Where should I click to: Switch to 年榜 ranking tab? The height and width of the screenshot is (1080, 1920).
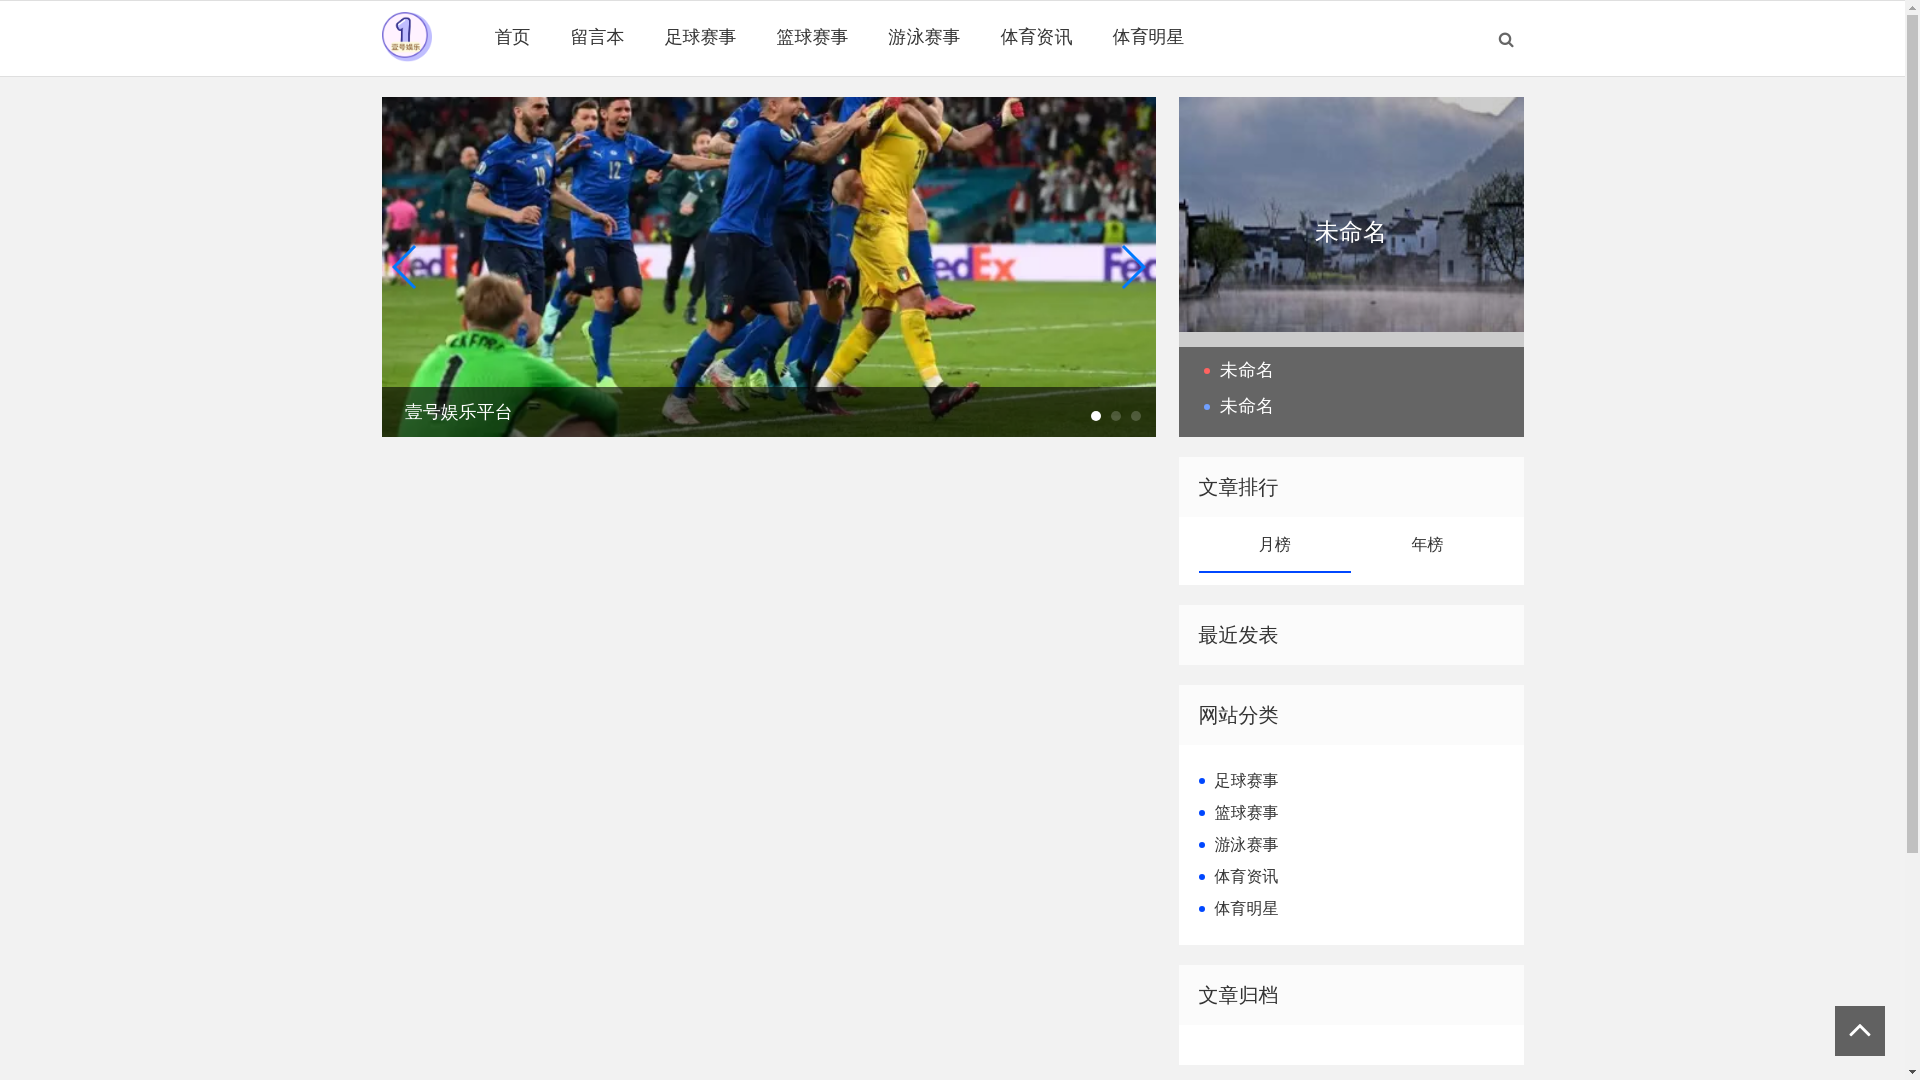click(1427, 545)
